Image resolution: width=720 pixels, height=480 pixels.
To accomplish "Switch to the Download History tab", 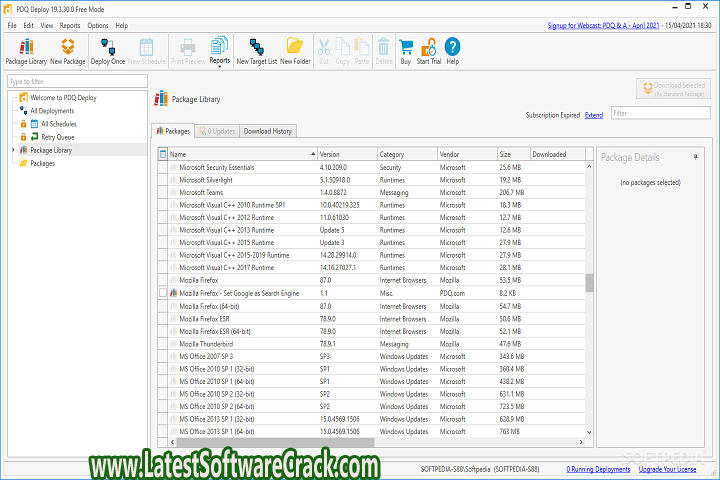I will (x=268, y=131).
